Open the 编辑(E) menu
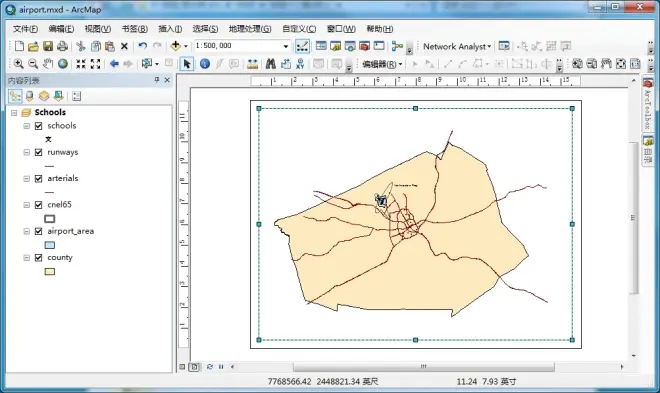The height and width of the screenshot is (393, 660). click(x=61, y=29)
